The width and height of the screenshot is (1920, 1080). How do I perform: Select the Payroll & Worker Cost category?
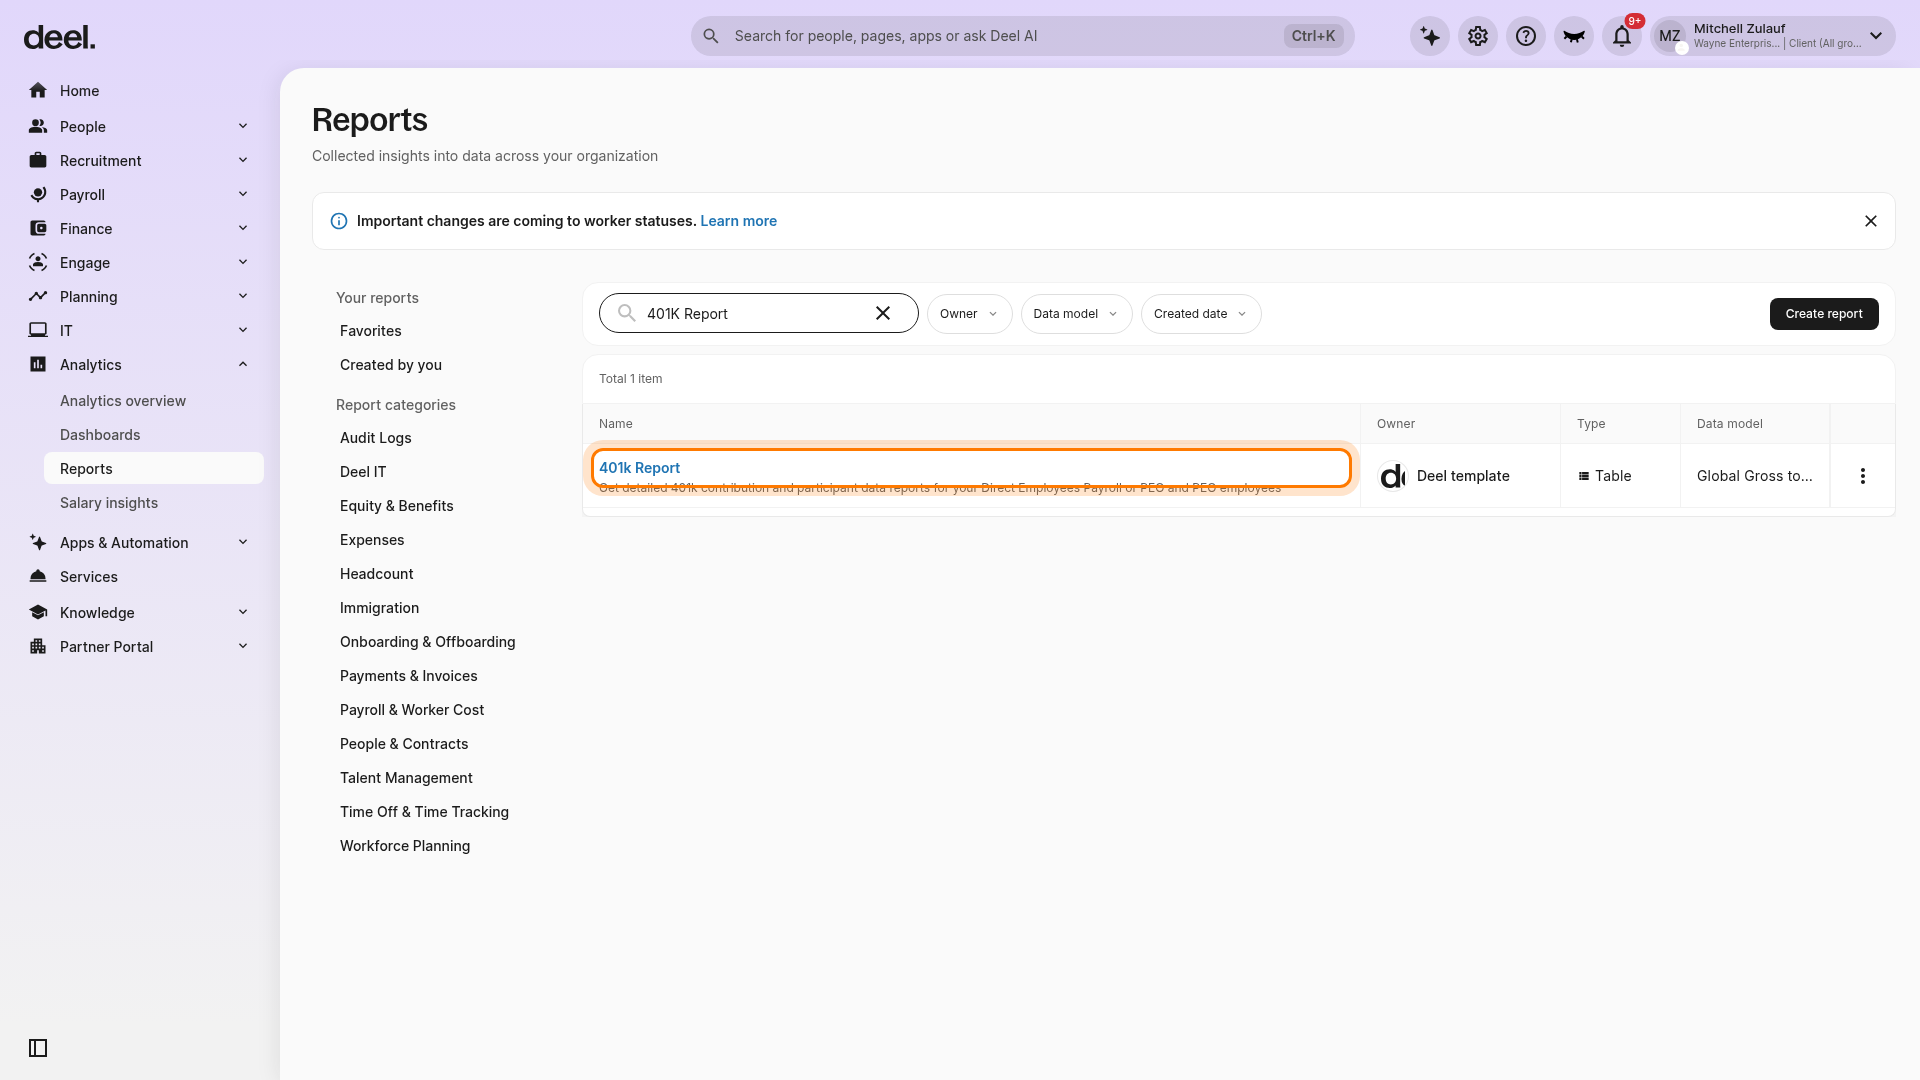click(412, 710)
